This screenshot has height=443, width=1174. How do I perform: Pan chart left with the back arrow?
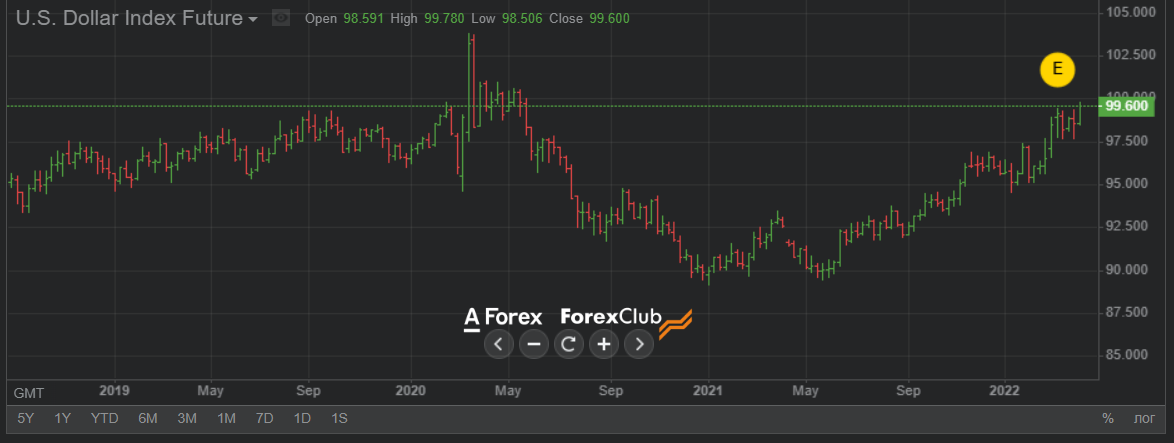(x=499, y=344)
